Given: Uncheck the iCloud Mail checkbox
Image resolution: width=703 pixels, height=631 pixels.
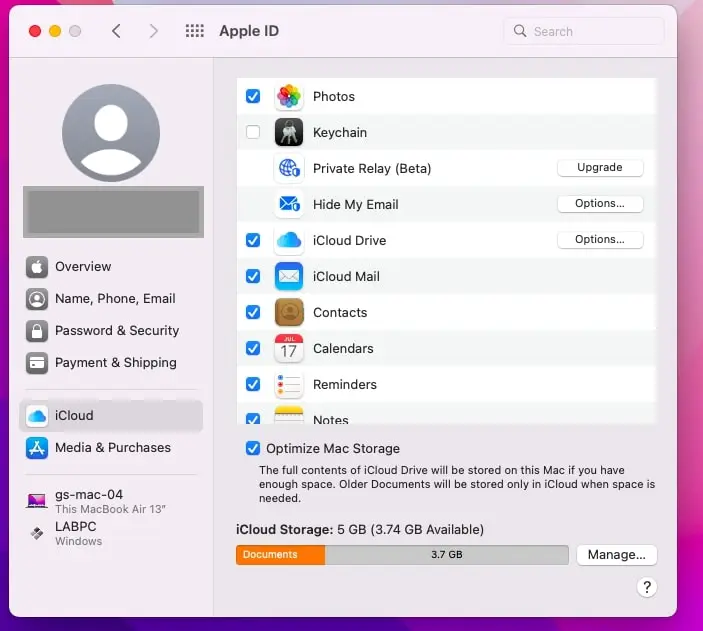Looking at the screenshot, I should point(253,276).
